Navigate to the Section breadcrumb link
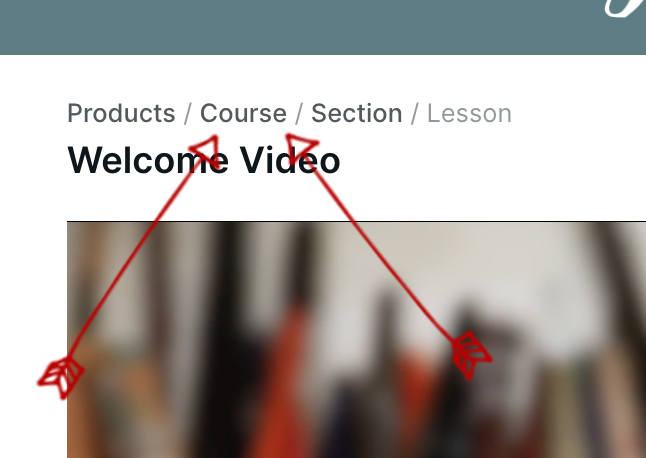646x458 pixels. click(357, 113)
